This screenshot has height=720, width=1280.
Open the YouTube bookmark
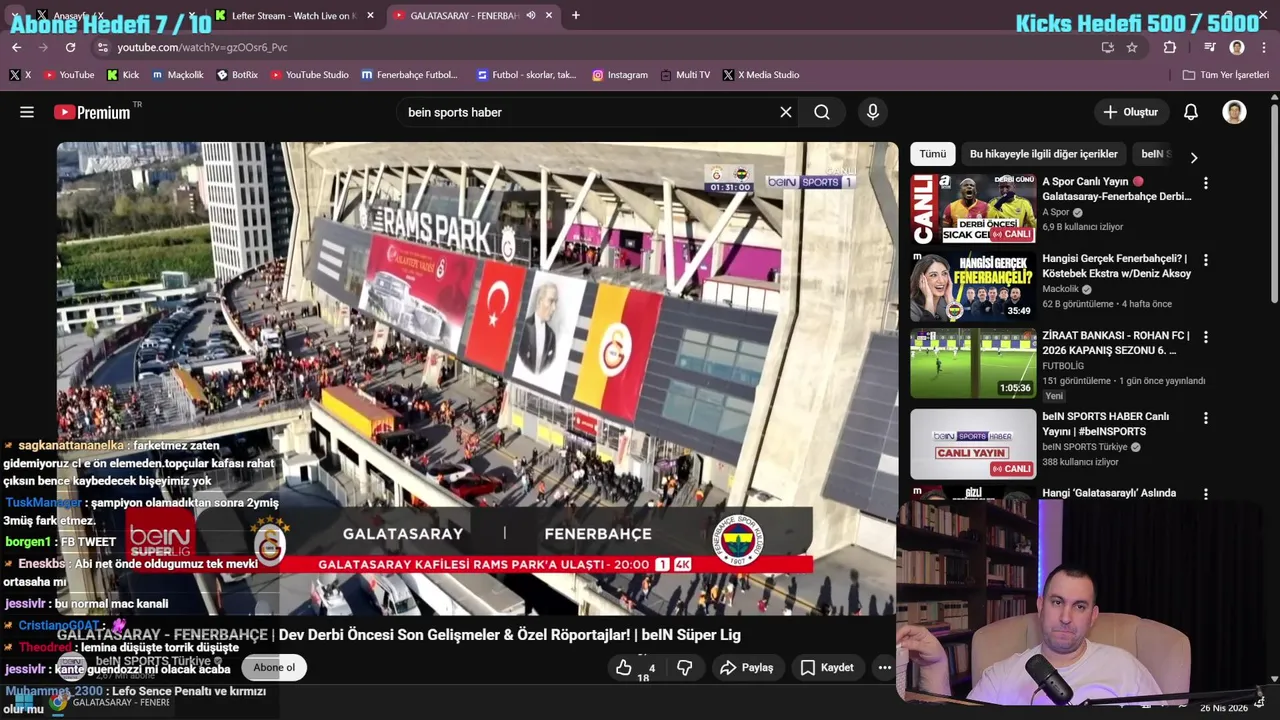pos(68,75)
